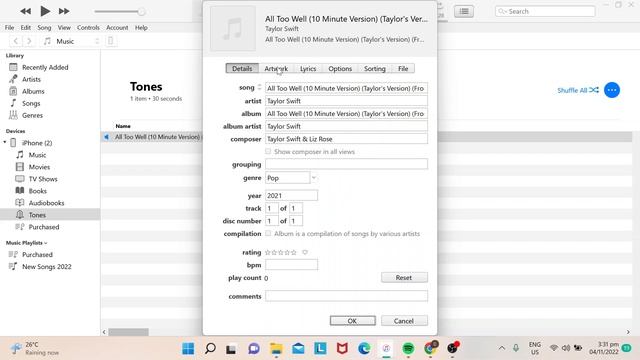Click the grouping input field
640x360 pixels.
tap(346, 164)
